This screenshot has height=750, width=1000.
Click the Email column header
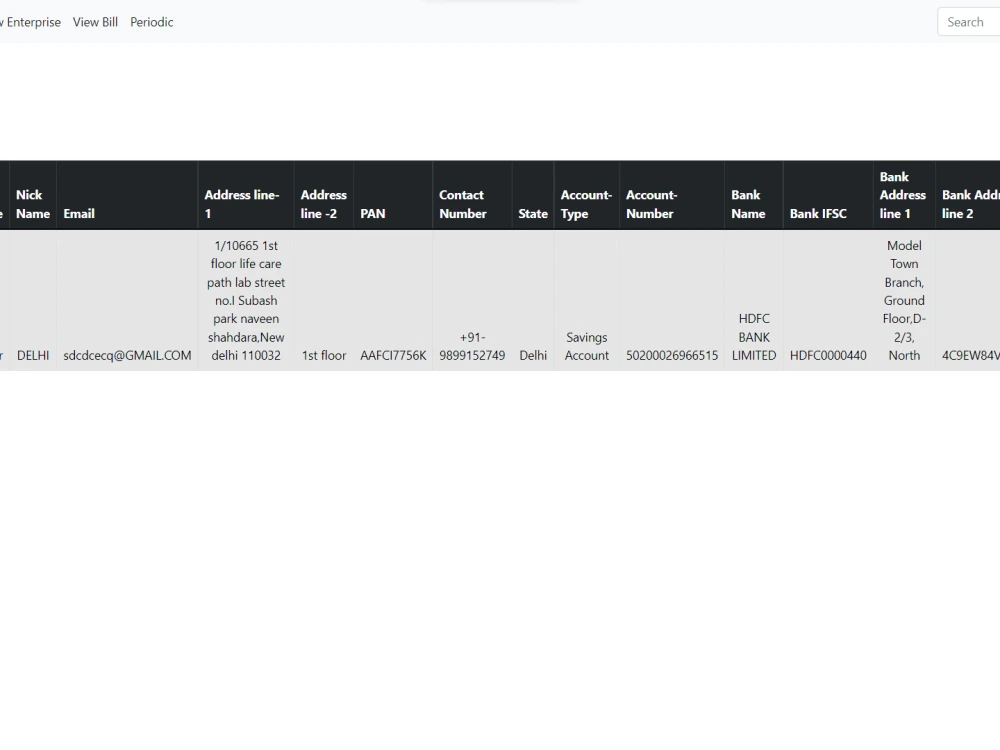[79, 213]
